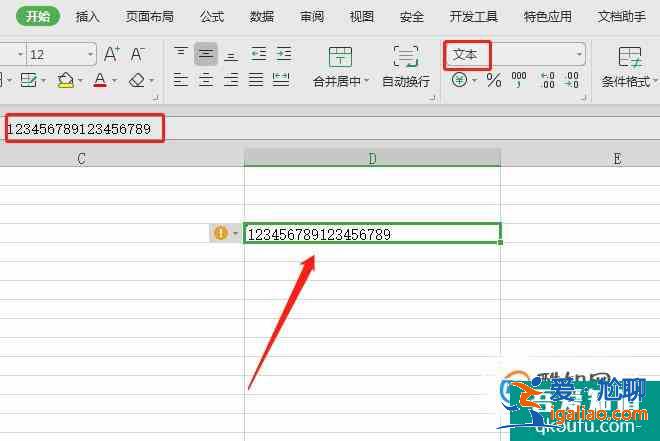
Task: Open the 审阅 tab
Action: click(311, 17)
